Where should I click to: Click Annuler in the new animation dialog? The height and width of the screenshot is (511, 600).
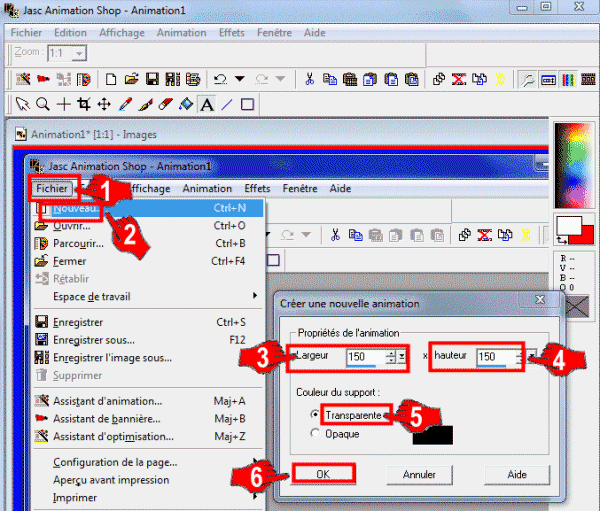pos(419,475)
